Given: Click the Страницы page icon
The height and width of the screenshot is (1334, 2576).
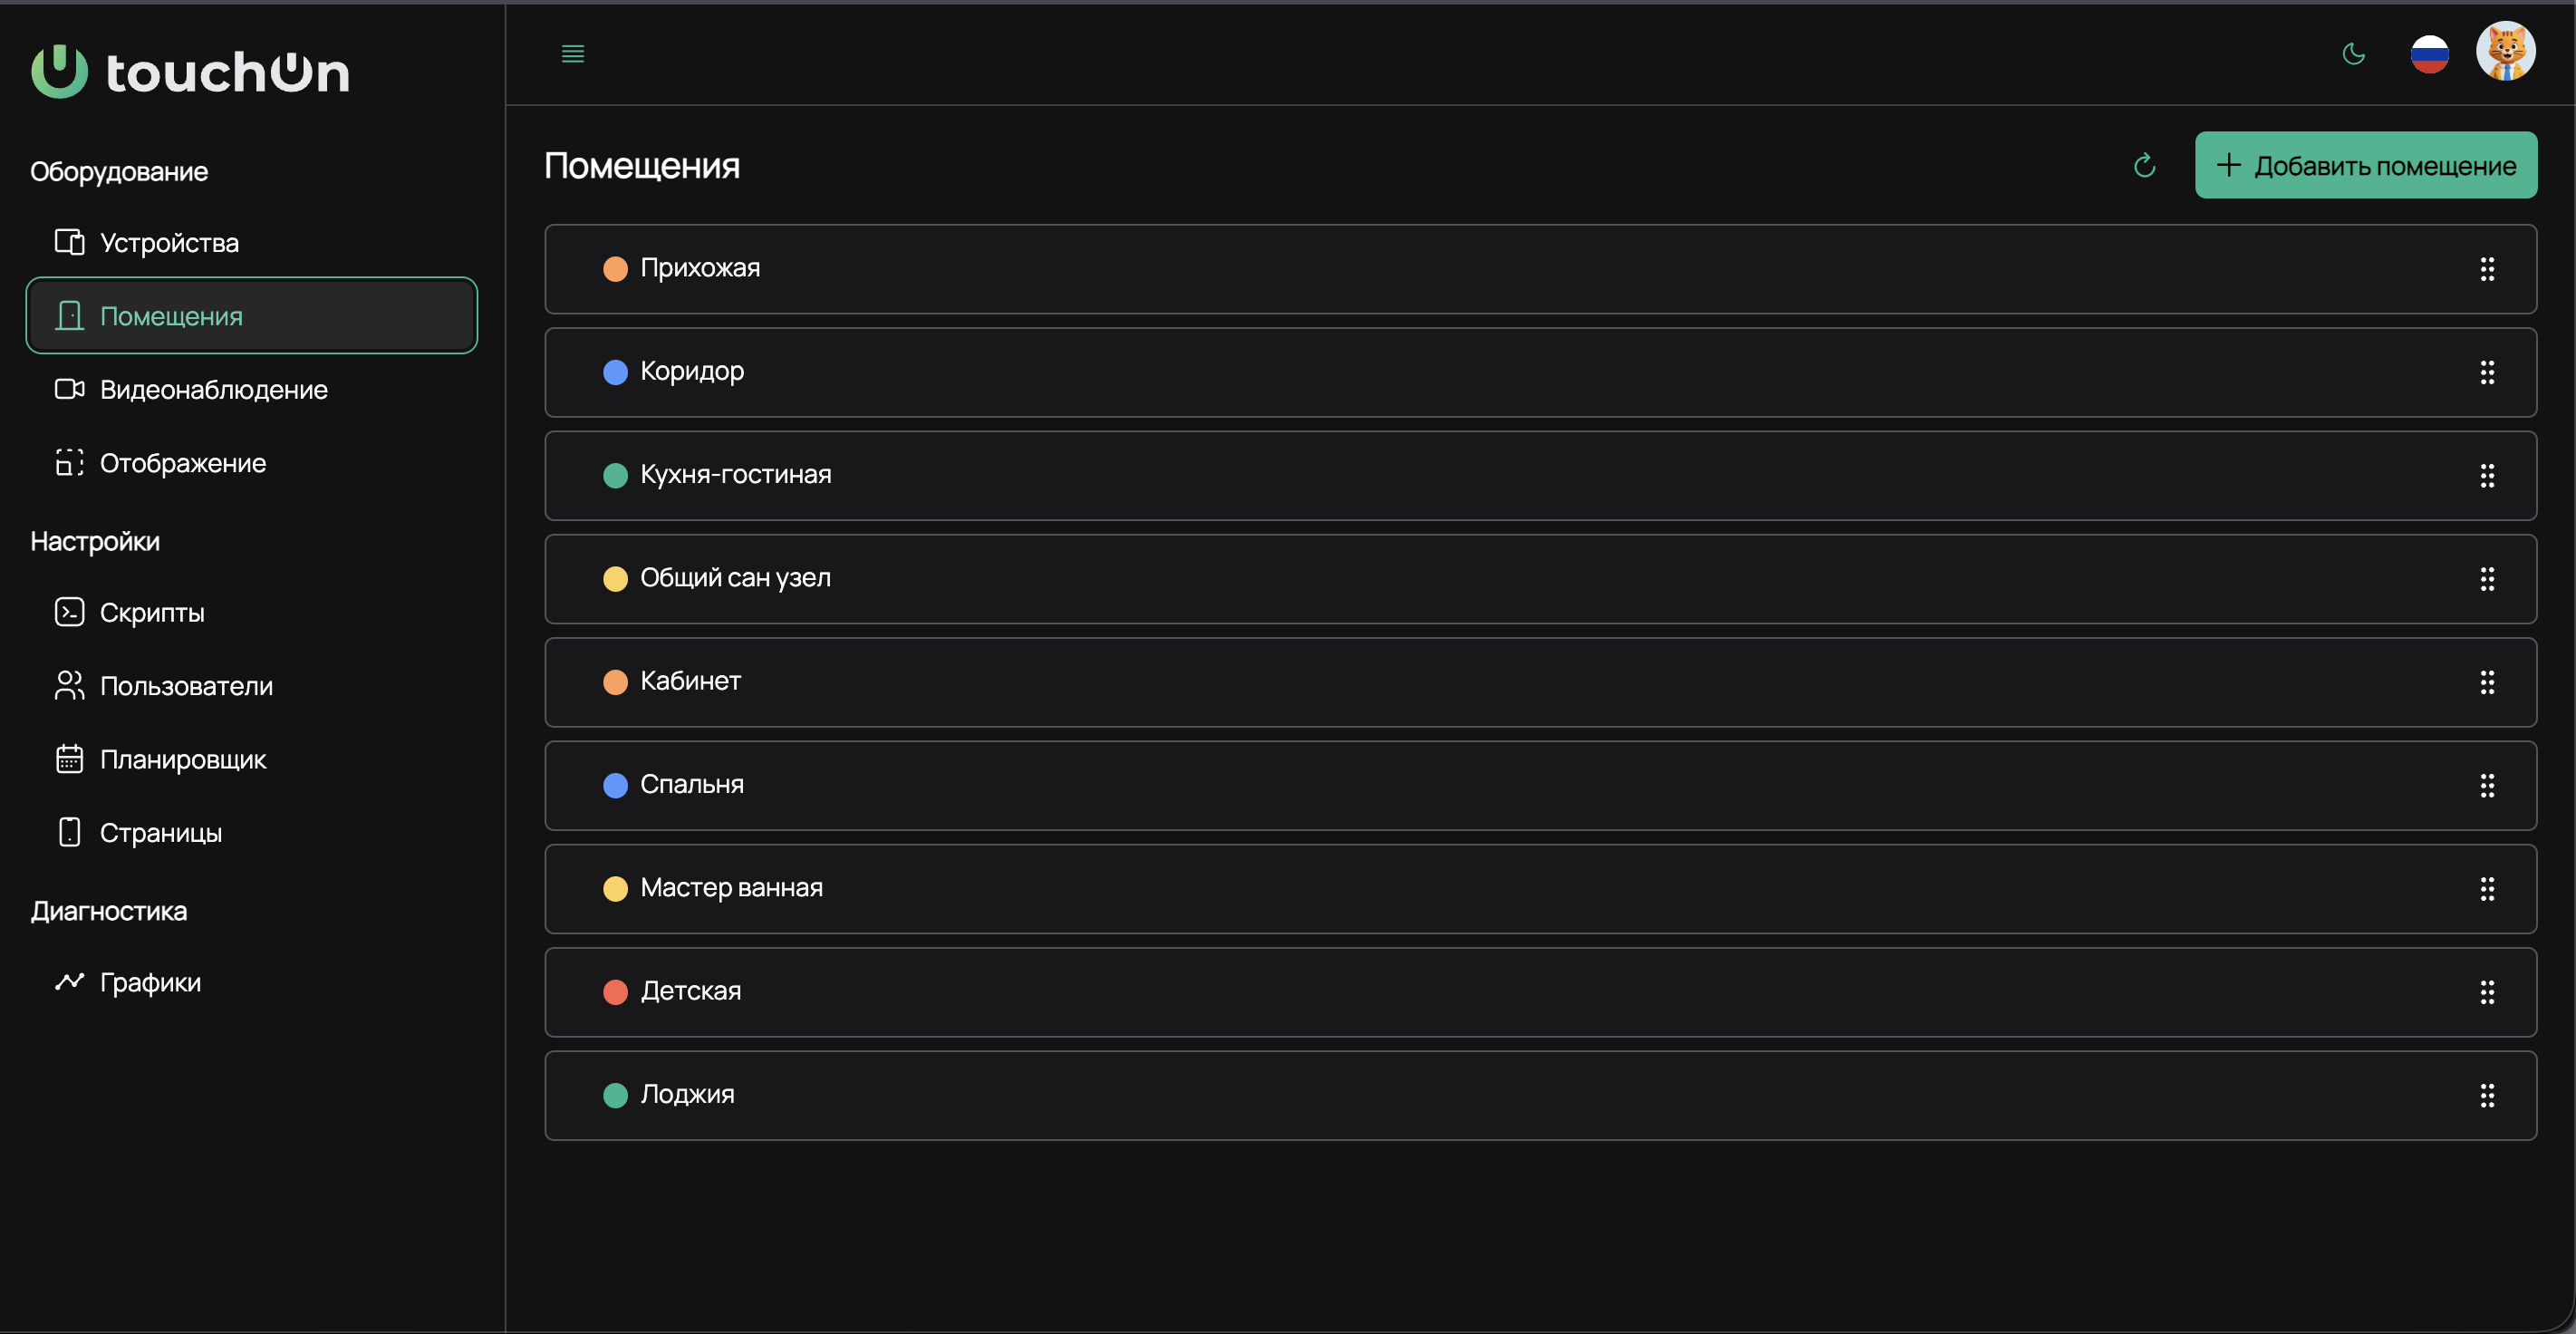Looking at the screenshot, I should click(69, 832).
